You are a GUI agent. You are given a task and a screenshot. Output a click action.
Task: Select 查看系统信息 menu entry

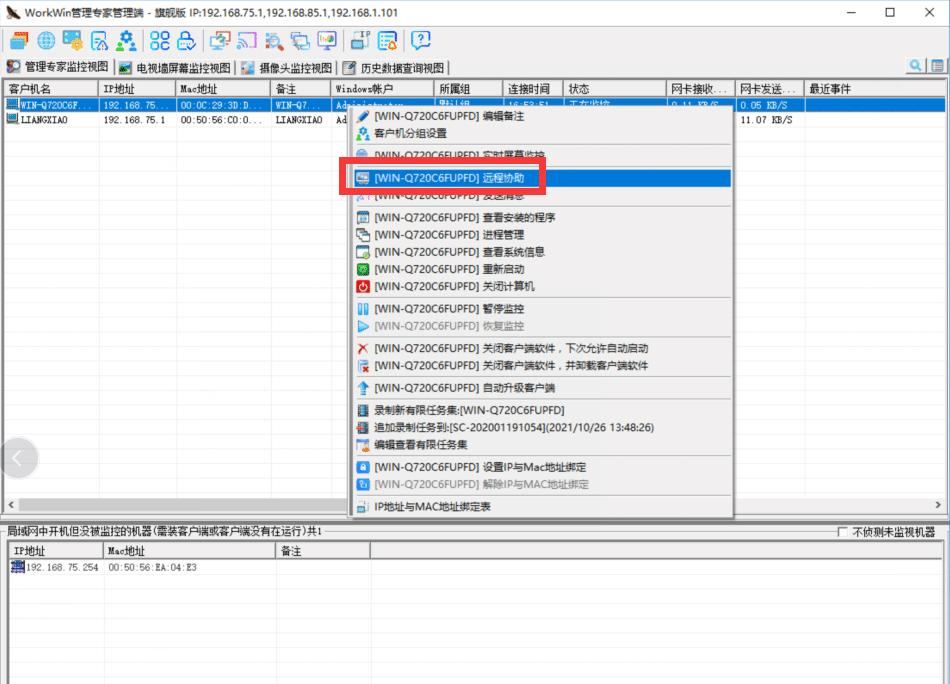(542, 252)
